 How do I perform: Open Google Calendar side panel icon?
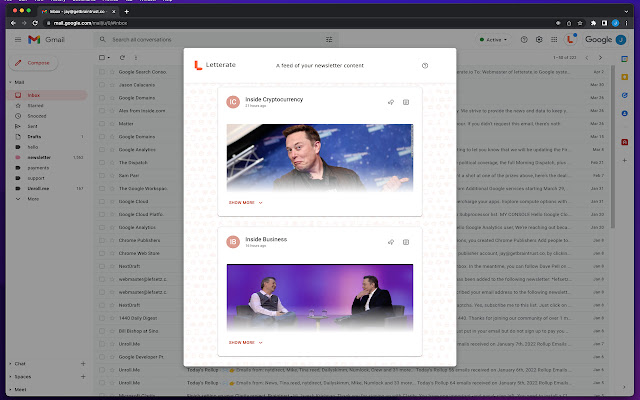click(624, 59)
